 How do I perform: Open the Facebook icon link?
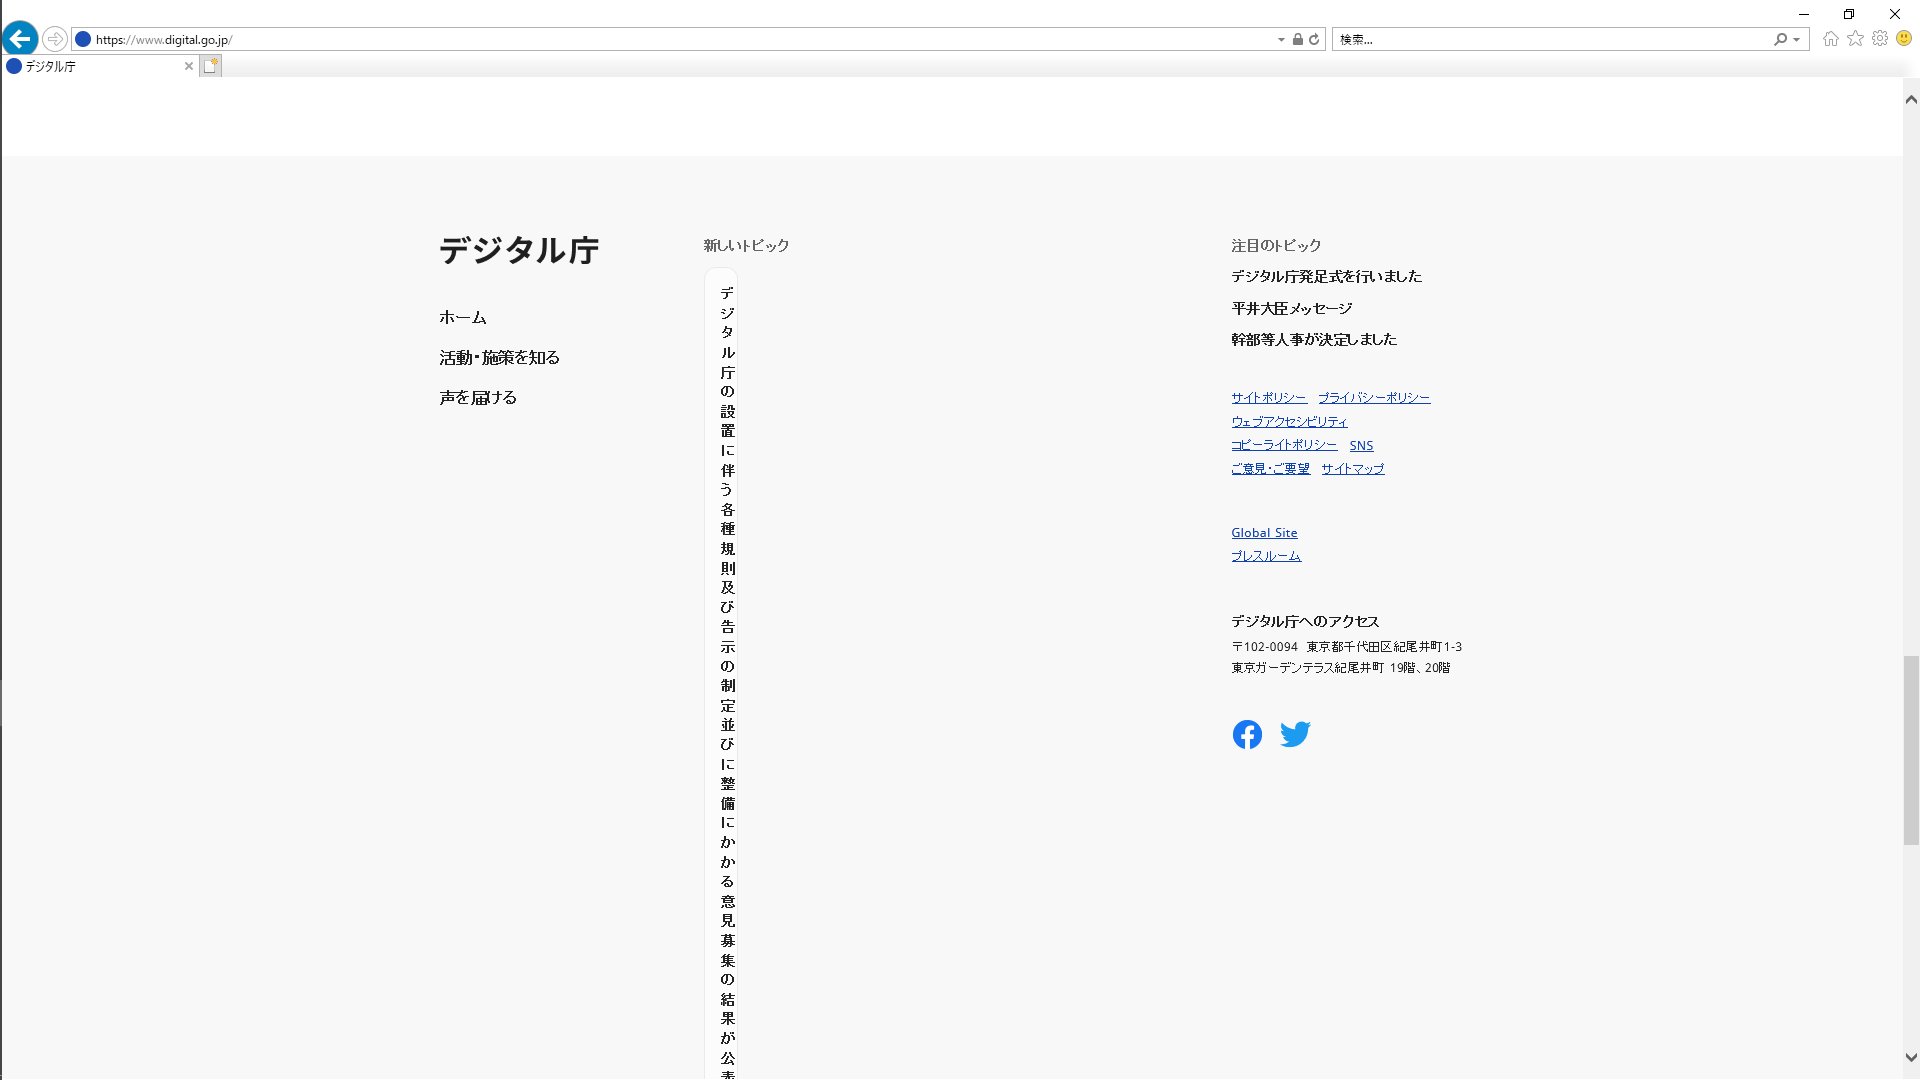1247,735
